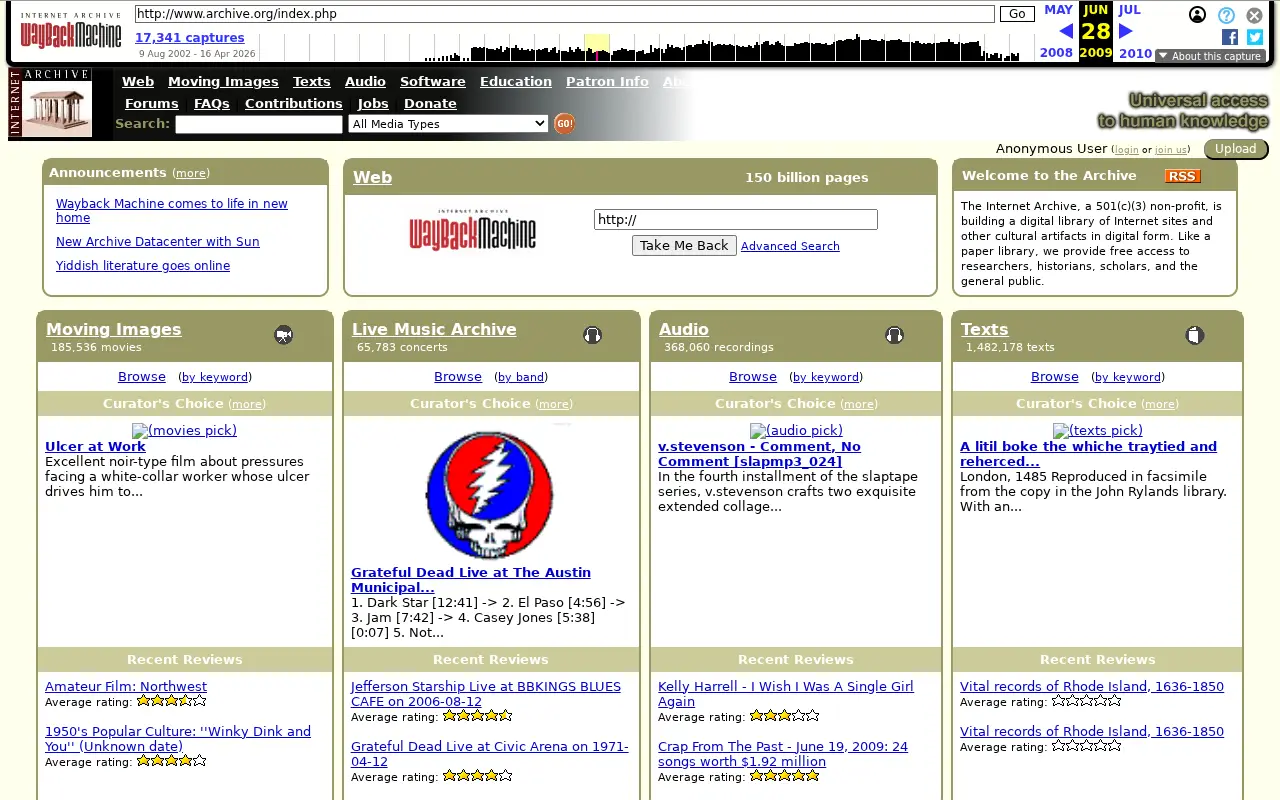This screenshot has width=1280, height=800.
Task: Open the 17,341 captures link
Action: coord(190,38)
